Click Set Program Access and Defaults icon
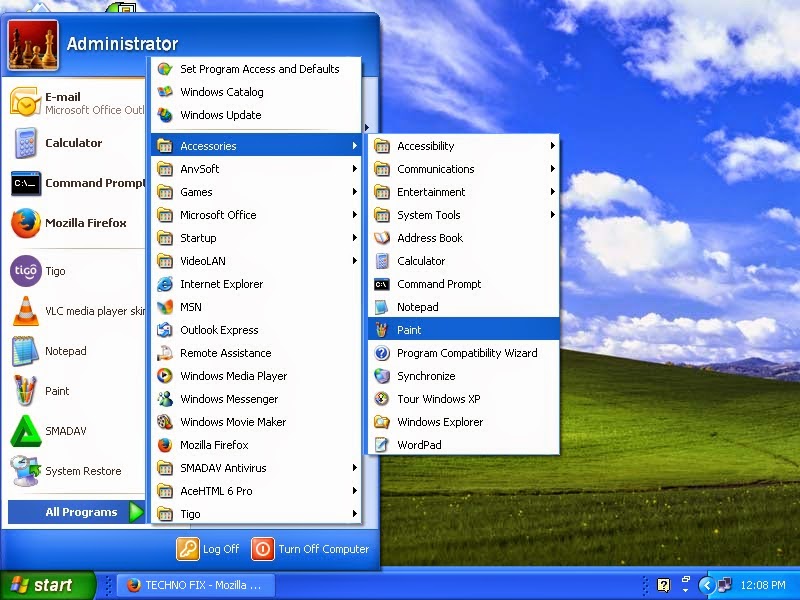 (x=165, y=69)
